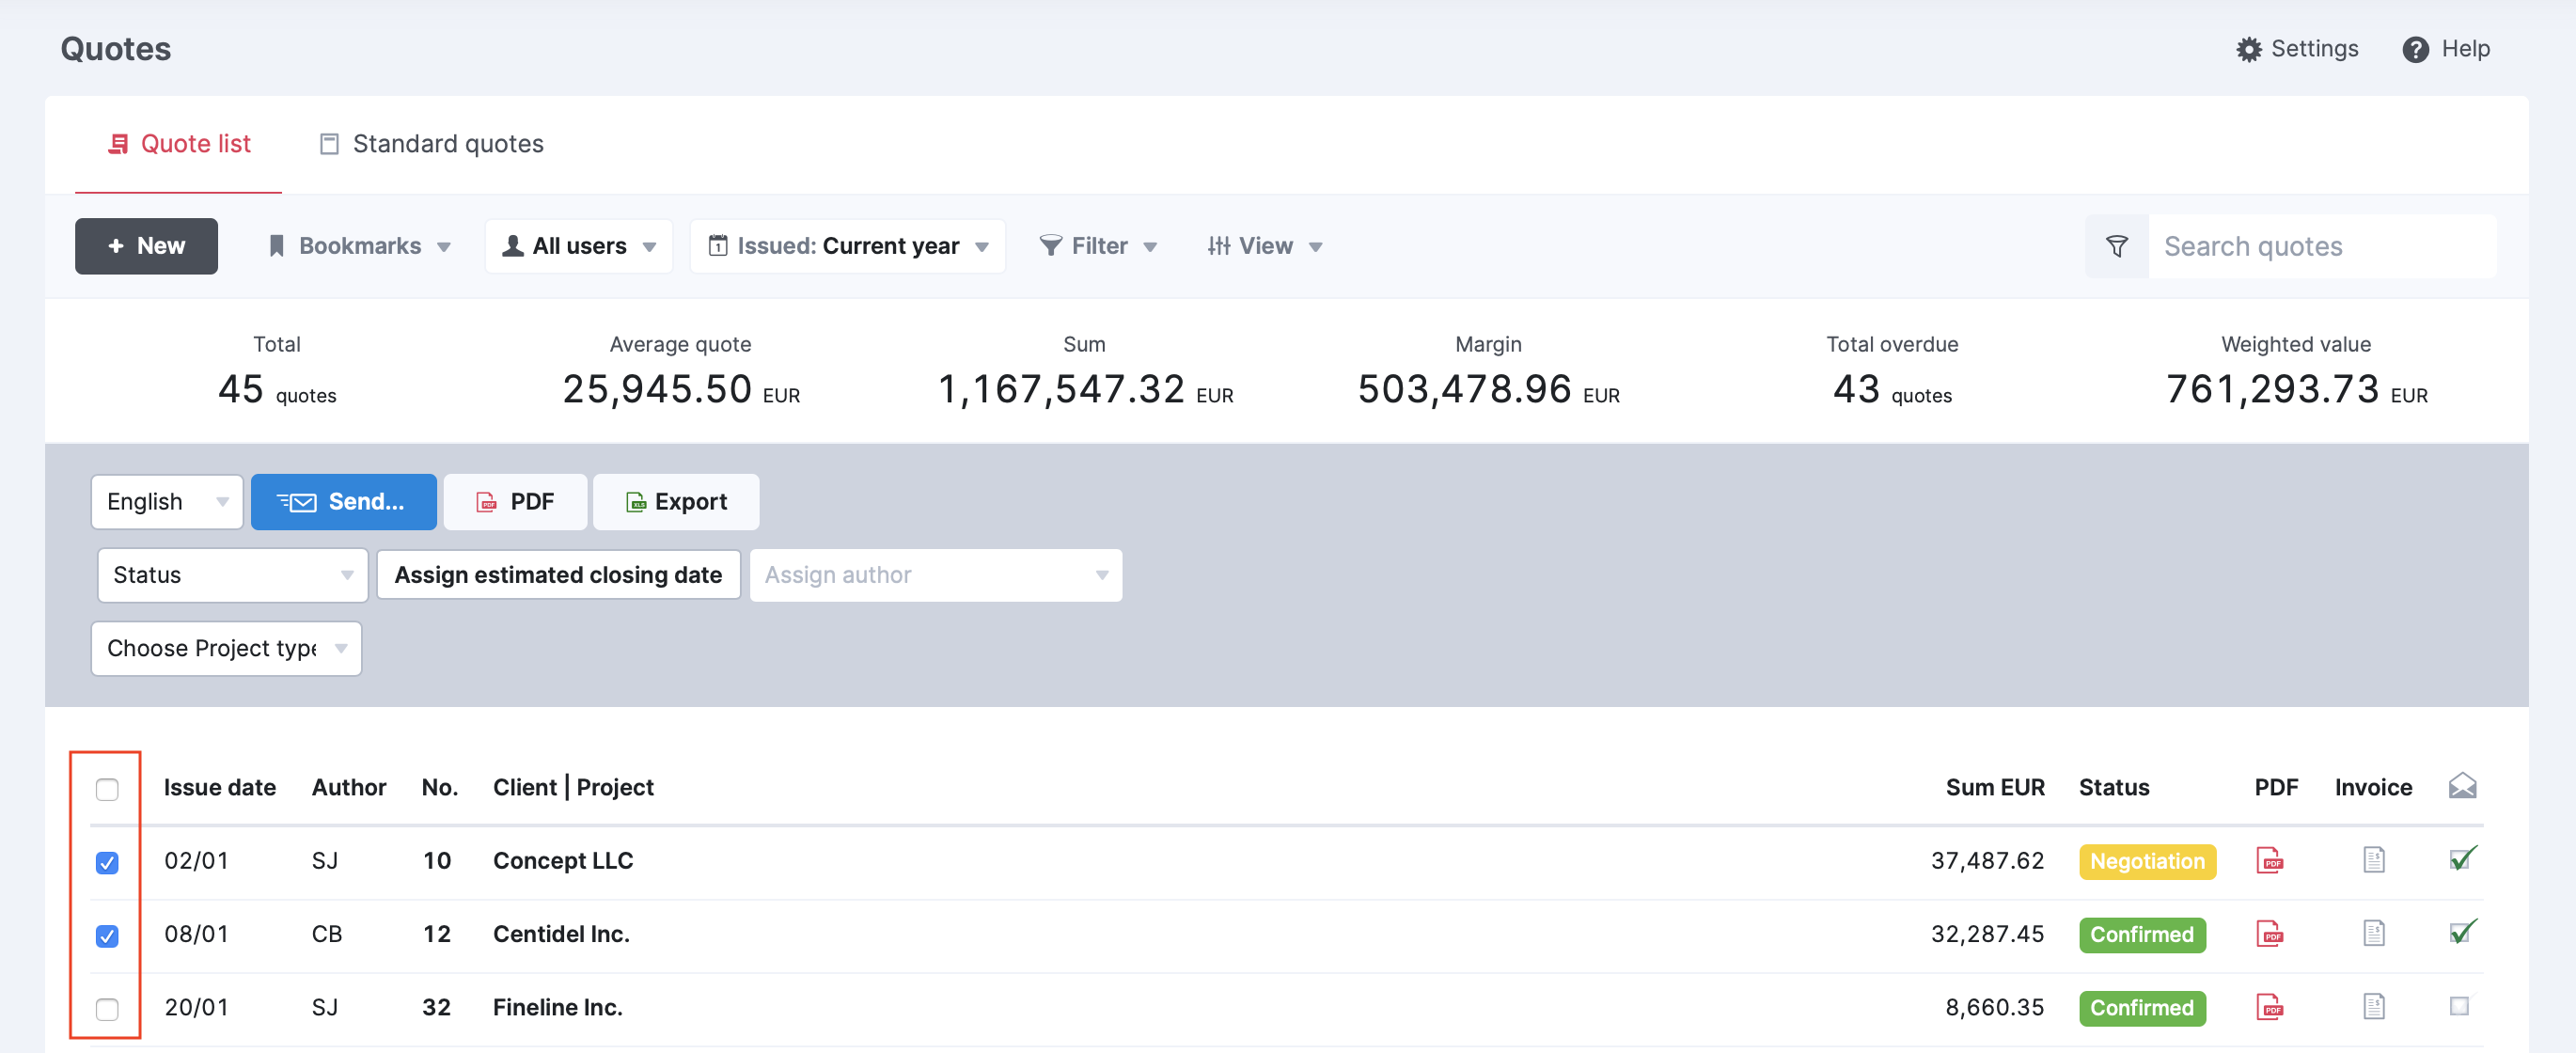
Task: Expand the Bookmarks dropdown
Action: click(x=360, y=246)
